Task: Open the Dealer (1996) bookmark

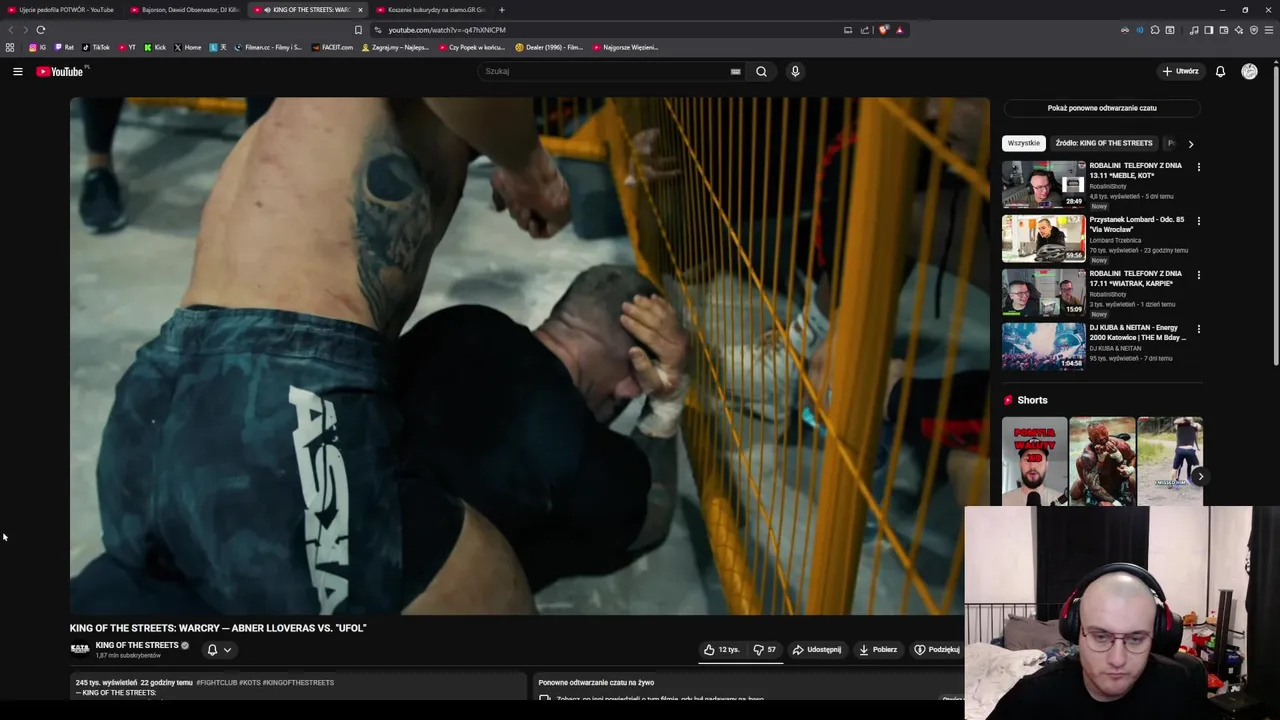Action: [x=549, y=47]
